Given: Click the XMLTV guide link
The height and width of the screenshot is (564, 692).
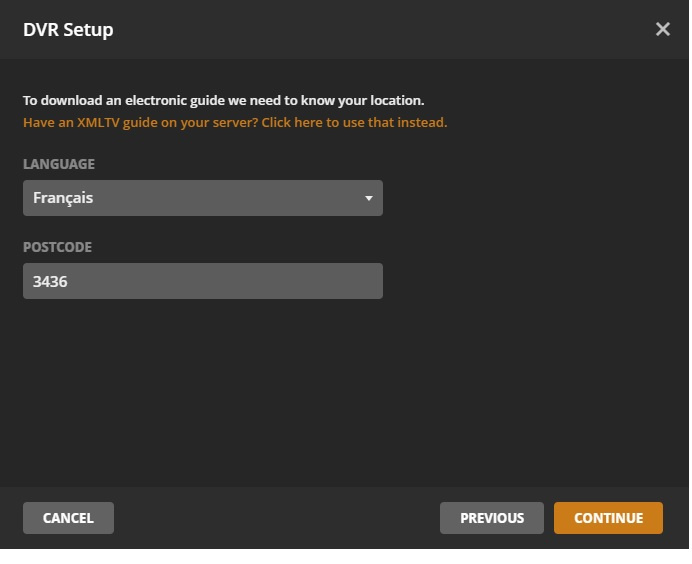Looking at the screenshot, I should (235, 123).
